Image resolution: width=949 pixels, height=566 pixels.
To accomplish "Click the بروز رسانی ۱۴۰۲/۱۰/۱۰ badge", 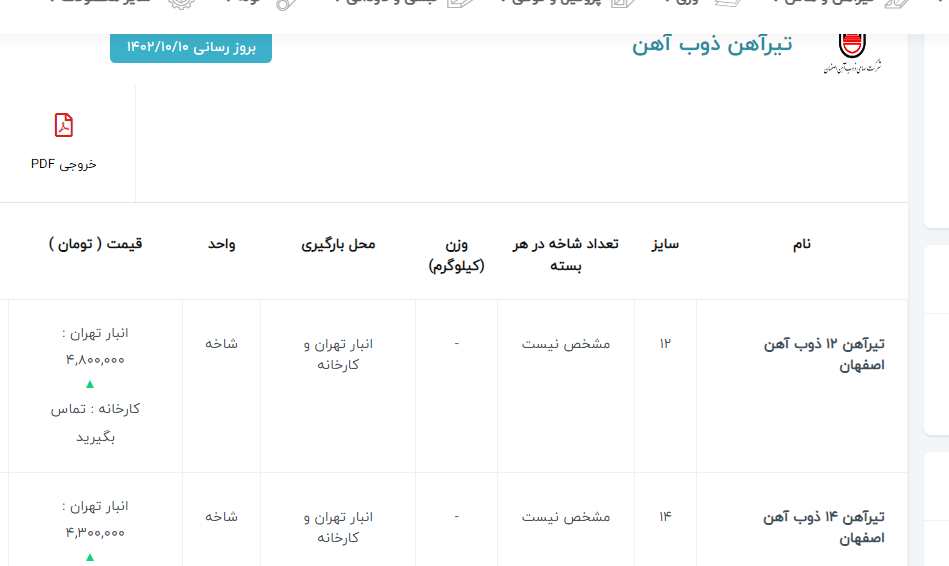I will click(190, 47).
